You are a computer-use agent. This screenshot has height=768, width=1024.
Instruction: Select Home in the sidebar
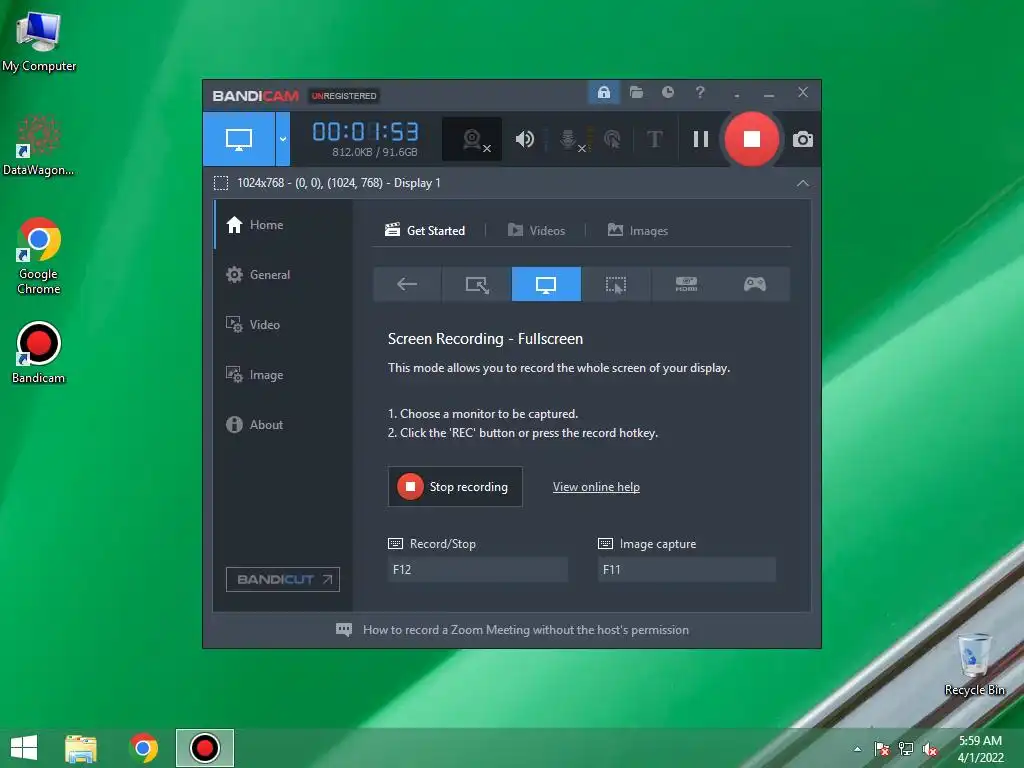pos(283,225)
